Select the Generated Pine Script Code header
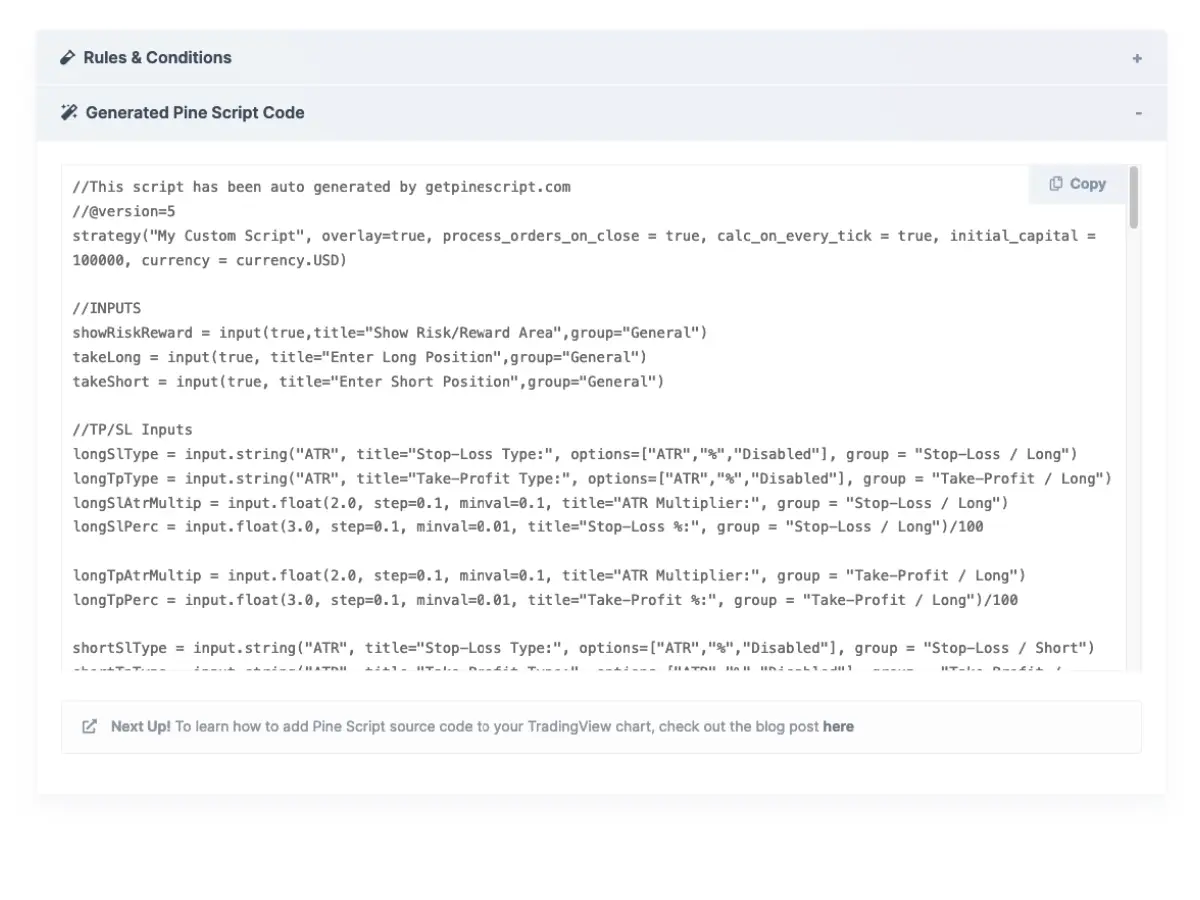The width and height of the screenshot is (1200, 900). [194, 112]
